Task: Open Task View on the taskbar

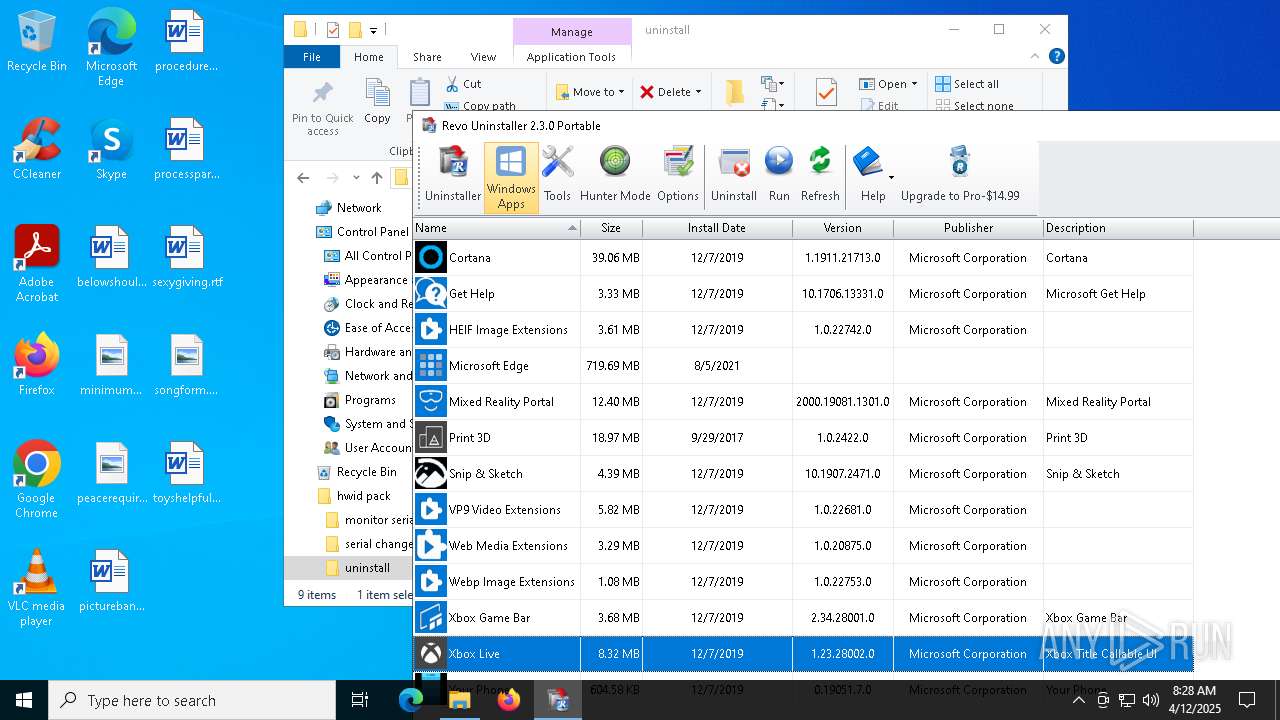Action: coord(360,700)
